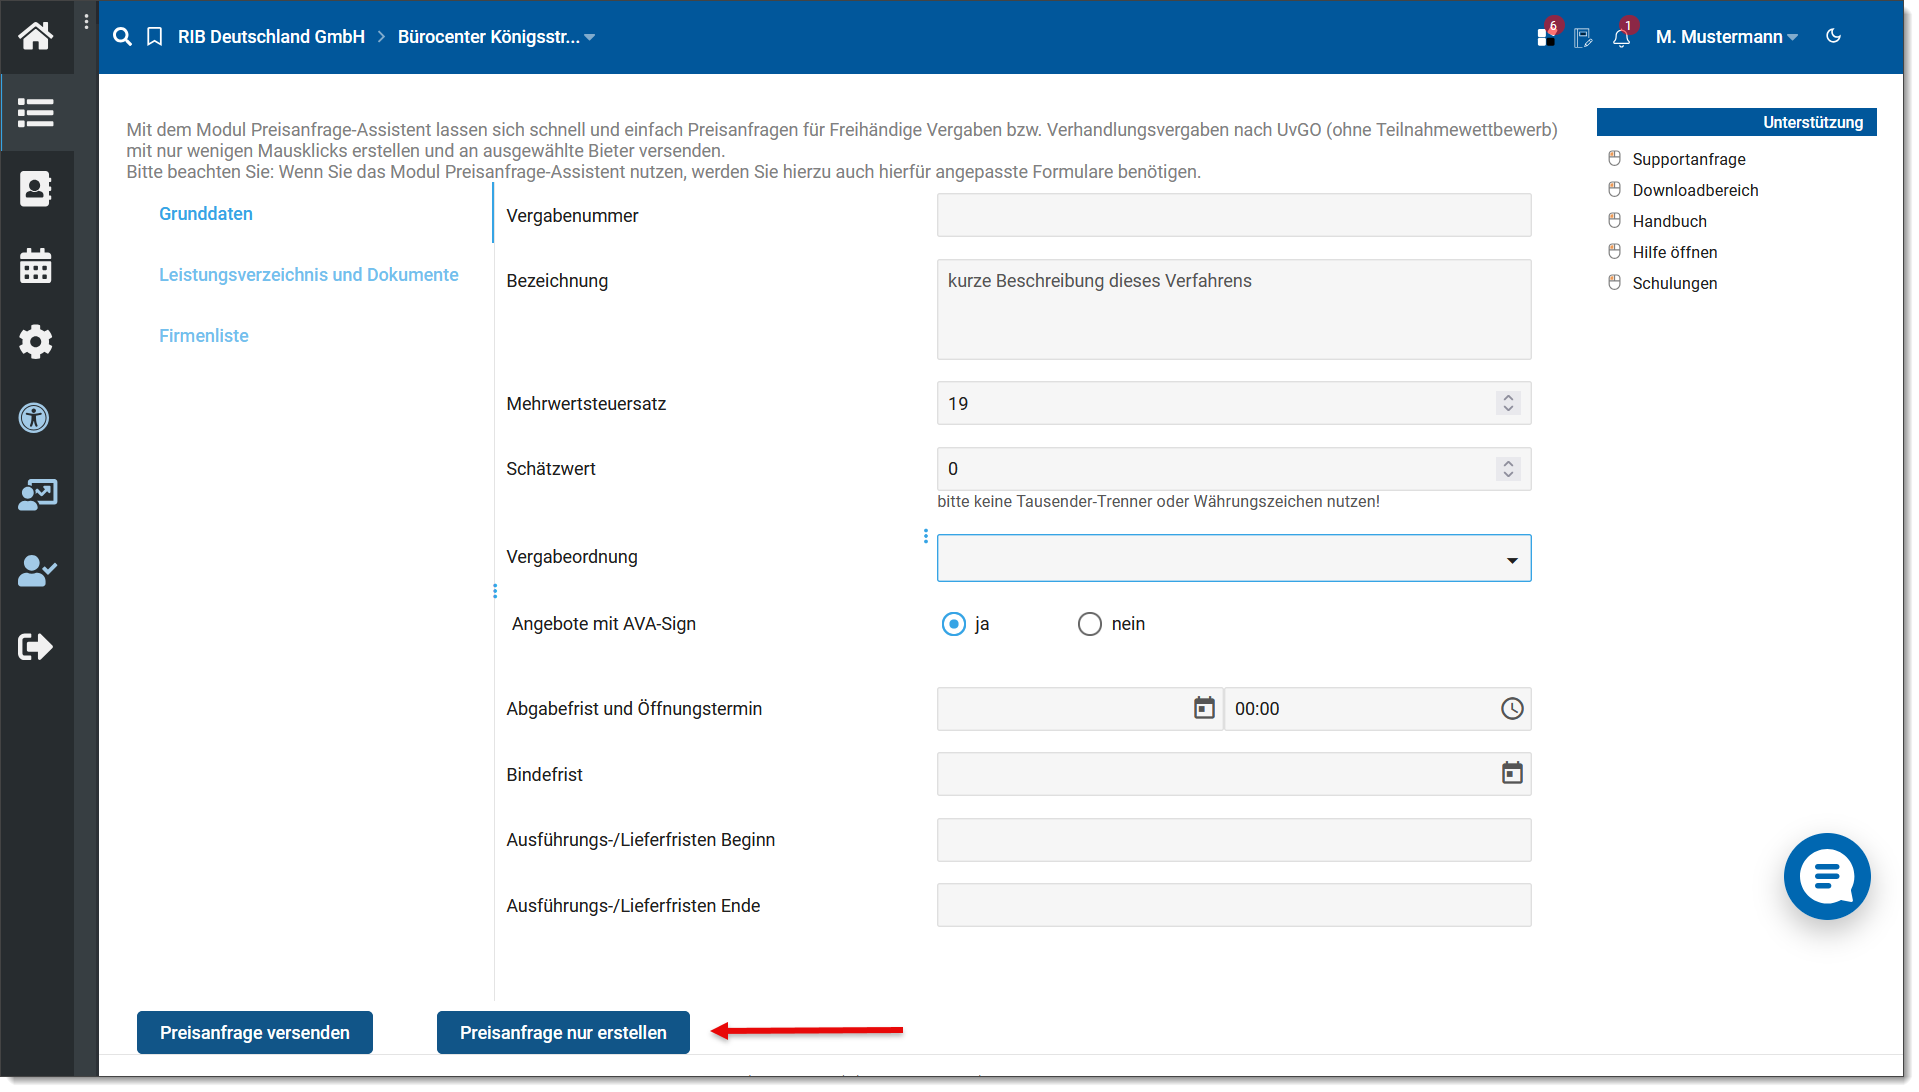Screen dimensions: 1919x1092
Task: Click the logout icon in sidebar
Action: (x=36, y=647)
